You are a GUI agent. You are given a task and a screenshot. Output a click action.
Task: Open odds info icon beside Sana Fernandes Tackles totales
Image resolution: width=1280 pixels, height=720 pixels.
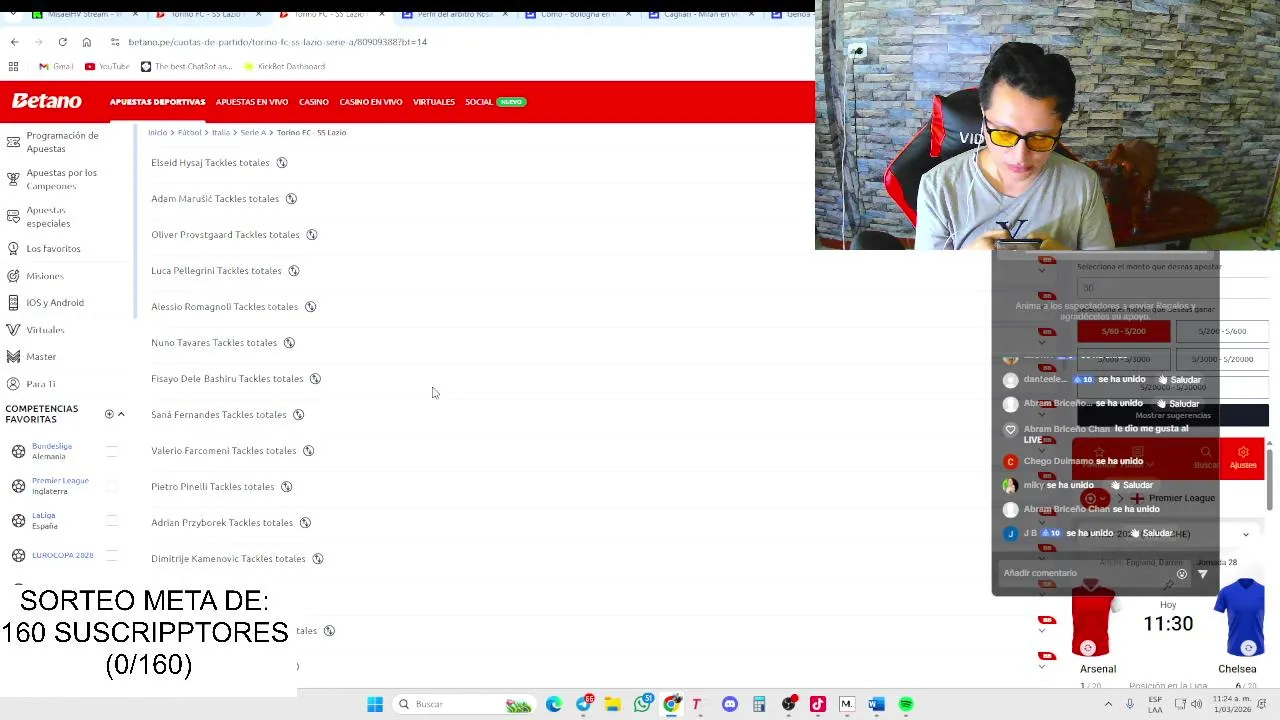tap(298, 414)
